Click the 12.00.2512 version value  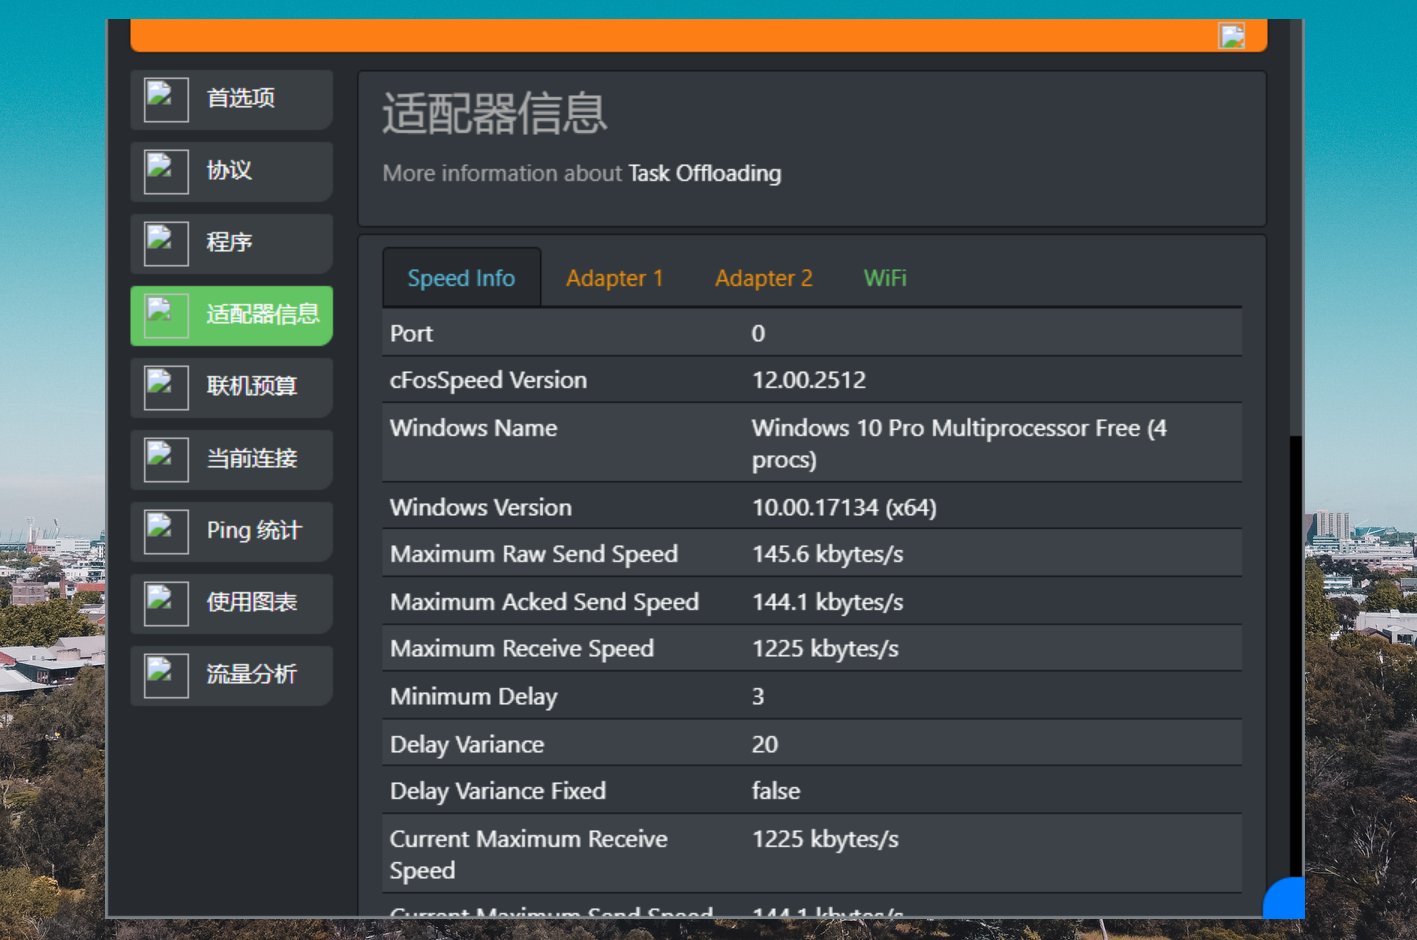(x=809, y=380)
